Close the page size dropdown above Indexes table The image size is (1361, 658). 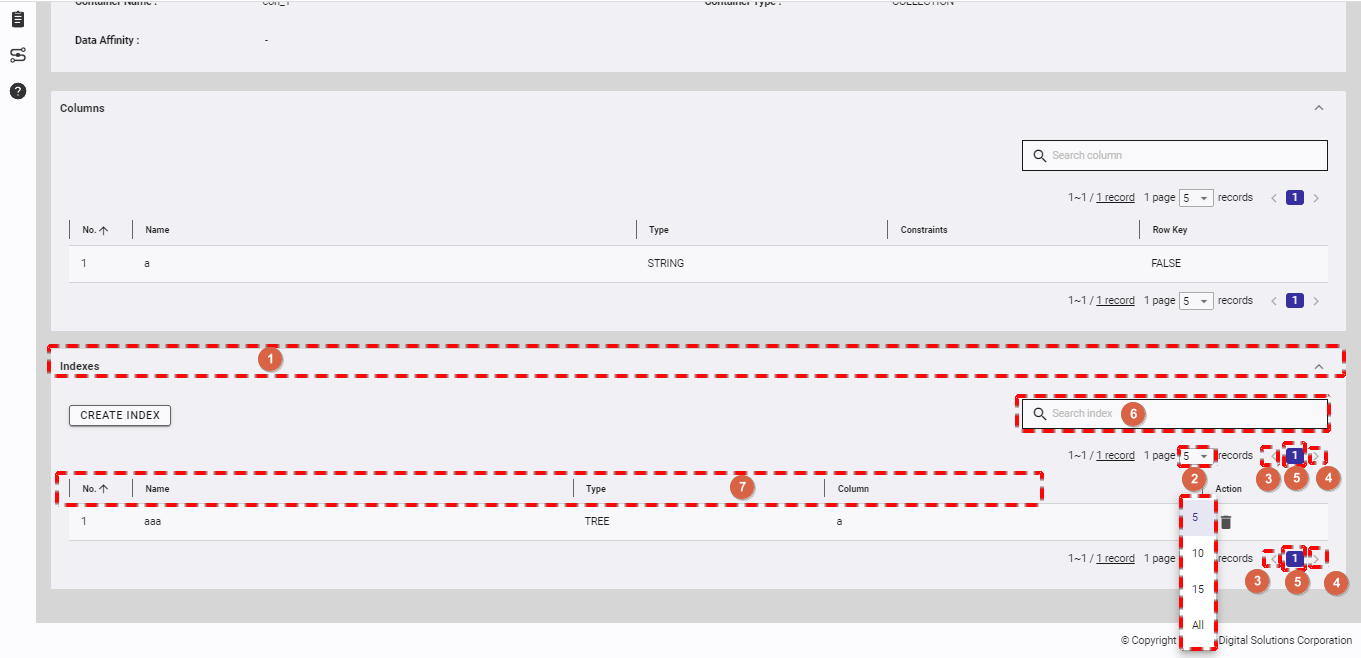click(1196, 456)
